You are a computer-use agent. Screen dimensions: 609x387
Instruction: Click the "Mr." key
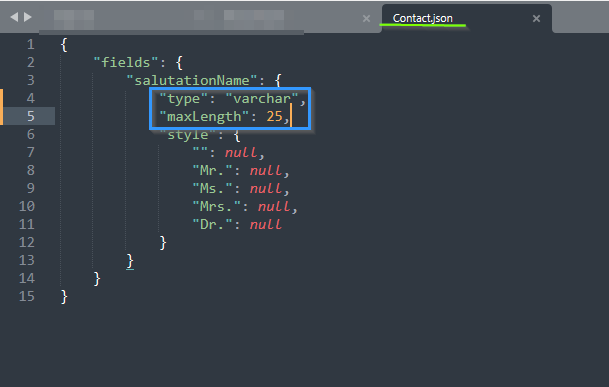(x=213, y=170)
